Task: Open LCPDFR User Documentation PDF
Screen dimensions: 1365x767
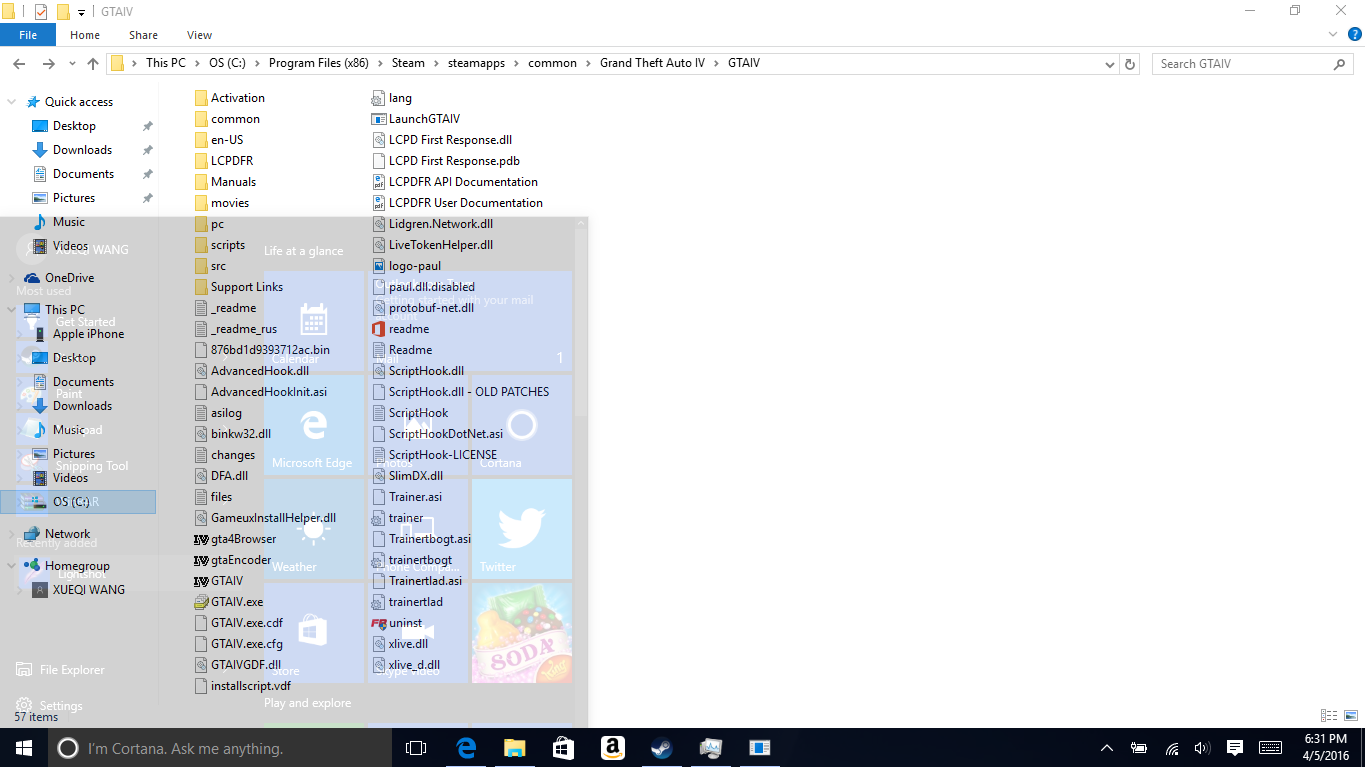Action: point(457,203)
